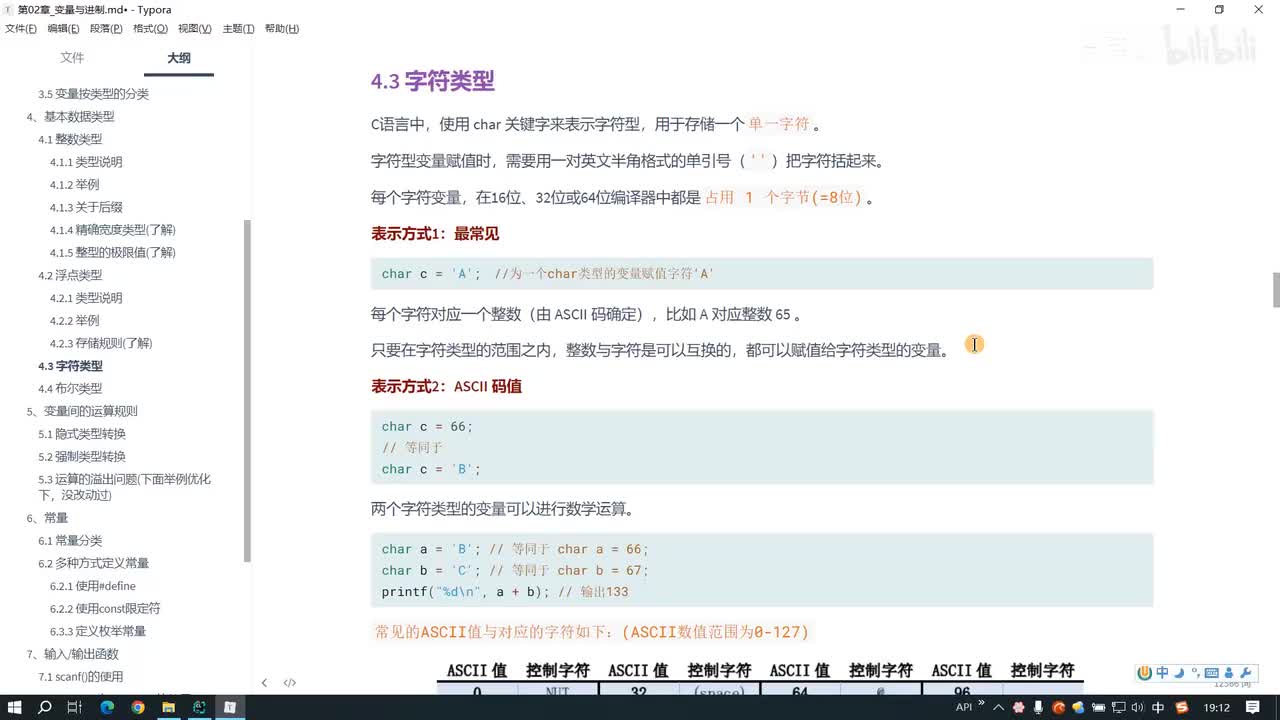Open the 文件(F) menu

coord(21,29)
